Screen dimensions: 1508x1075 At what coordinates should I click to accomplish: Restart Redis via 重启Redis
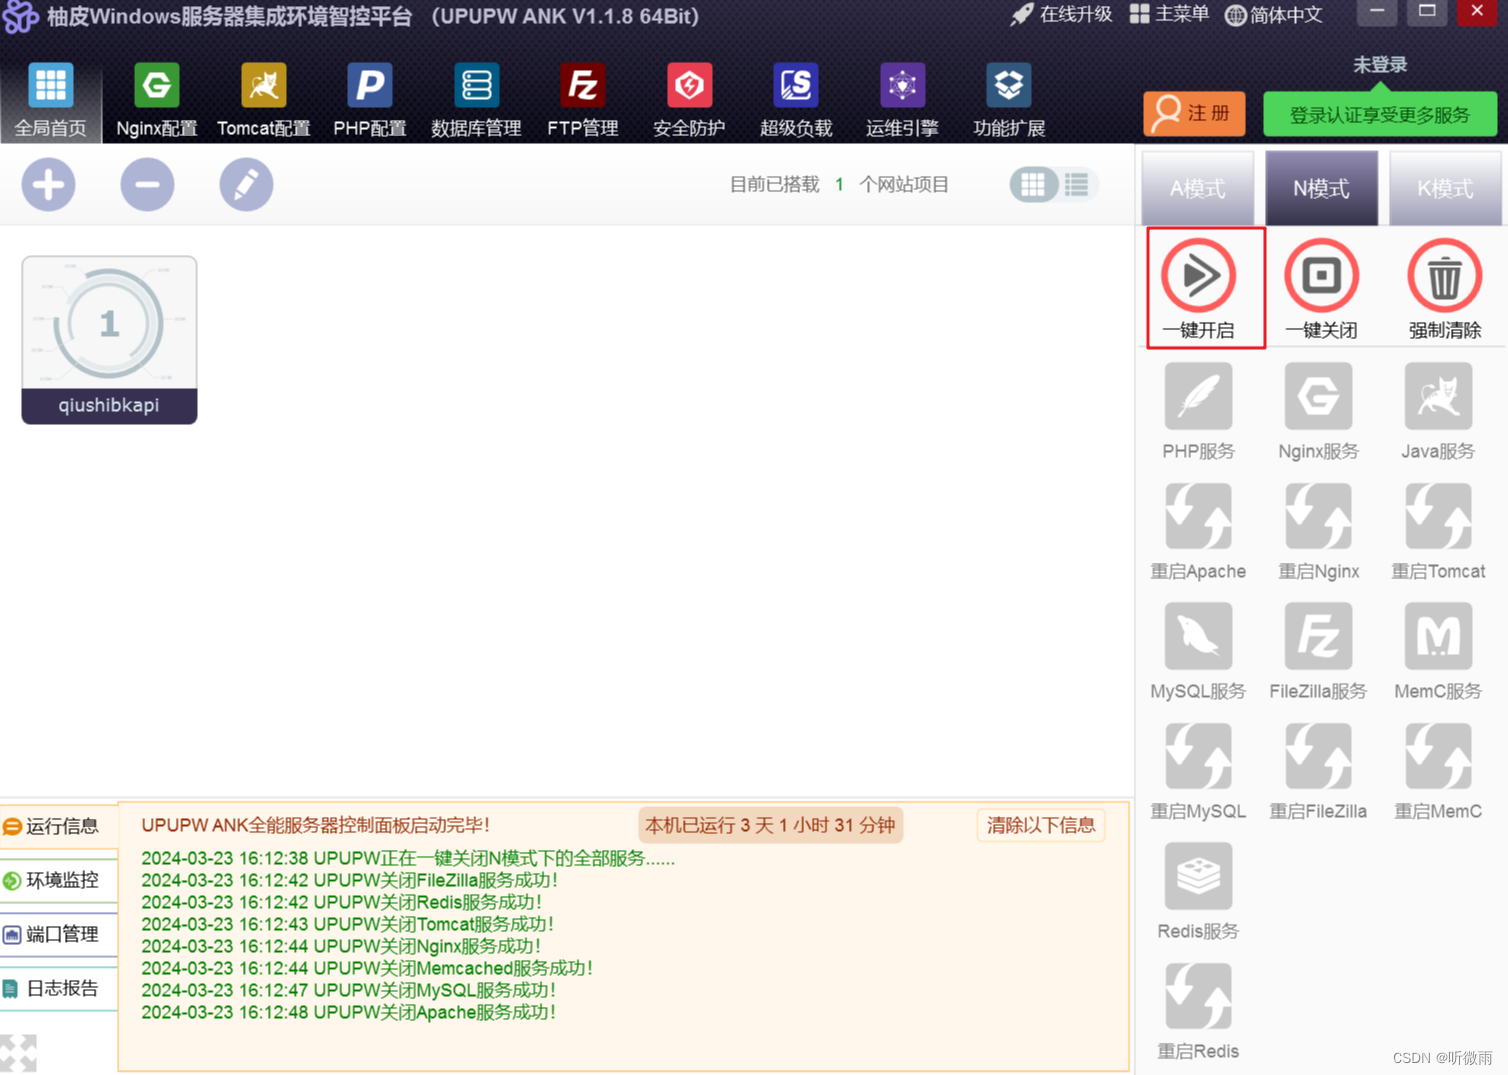(x=1198, y=1011)
